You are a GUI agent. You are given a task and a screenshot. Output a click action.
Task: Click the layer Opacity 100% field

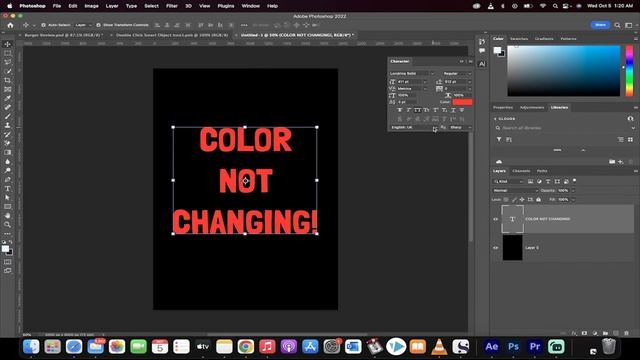pos(563,191)
